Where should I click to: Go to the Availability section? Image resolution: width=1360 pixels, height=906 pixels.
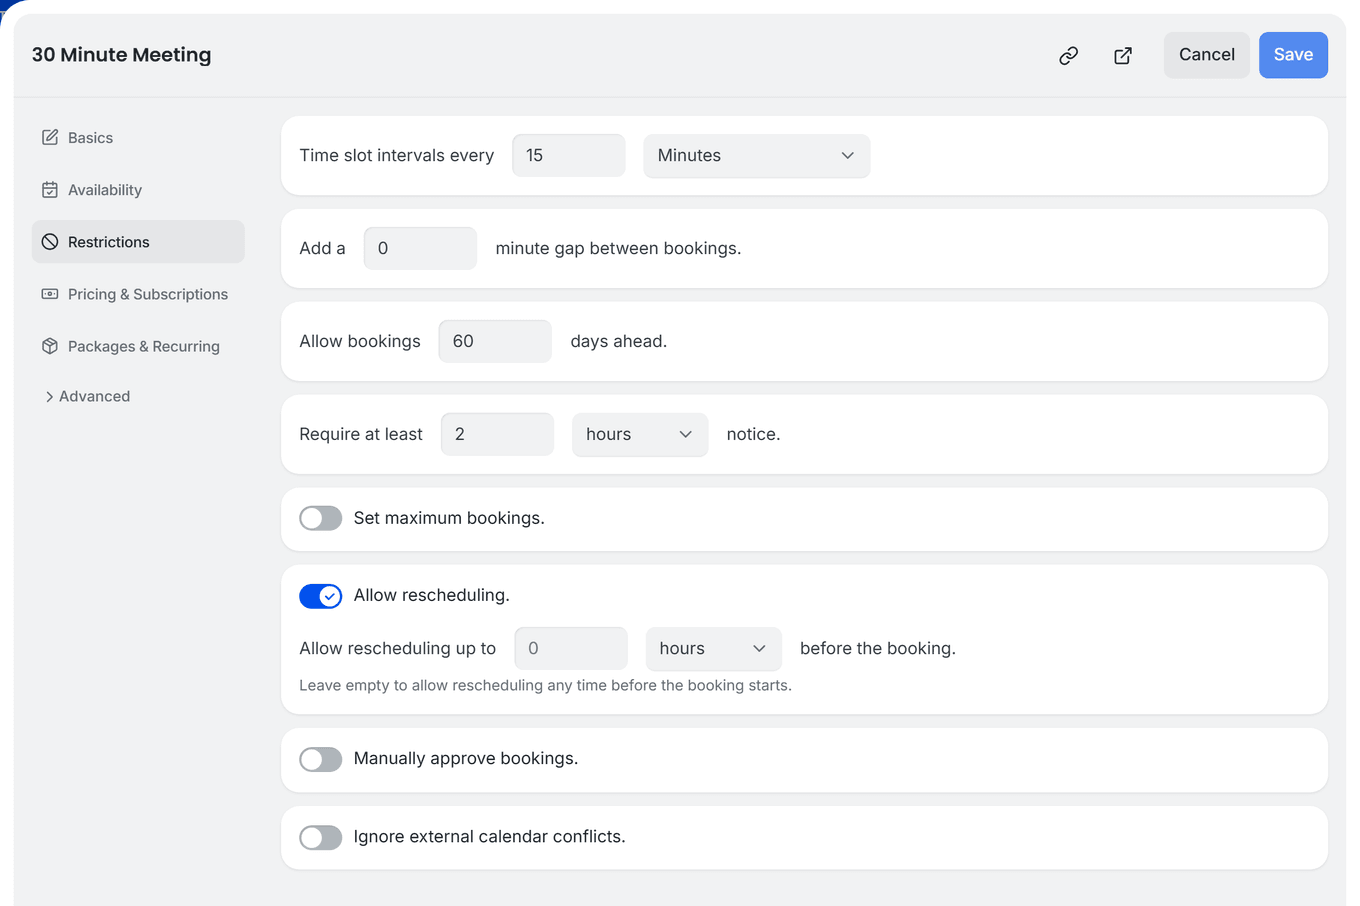point(138,189)
